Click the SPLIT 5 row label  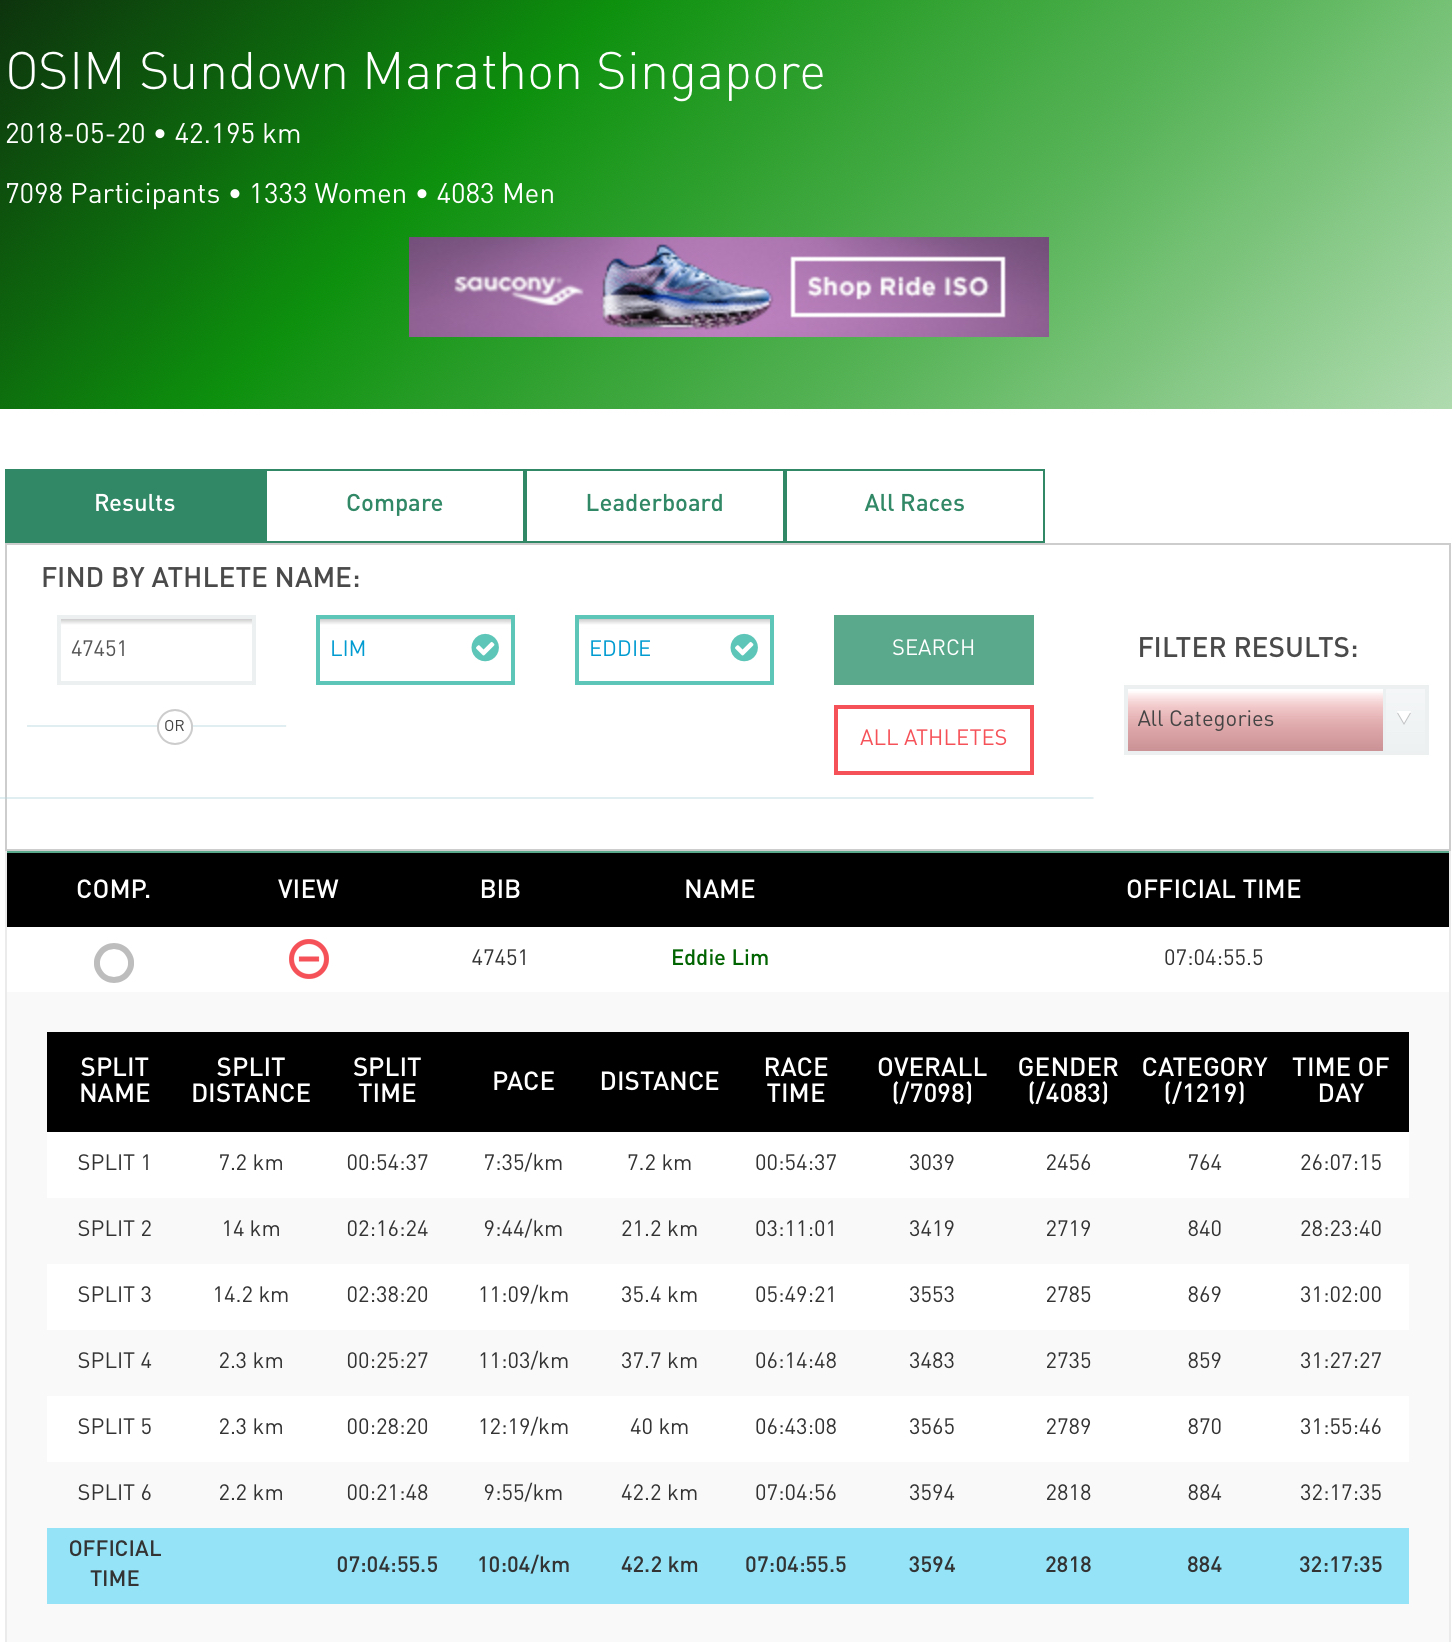pyautogui.click(x=114, y=1427)
